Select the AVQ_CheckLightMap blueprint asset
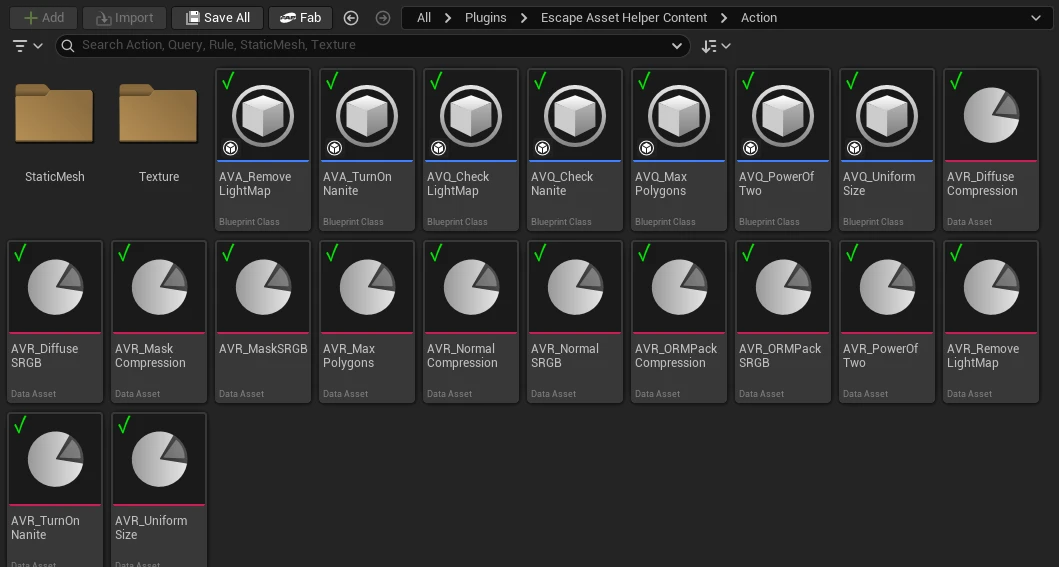Screen dimensions: 1059x567 pos(471,150)
